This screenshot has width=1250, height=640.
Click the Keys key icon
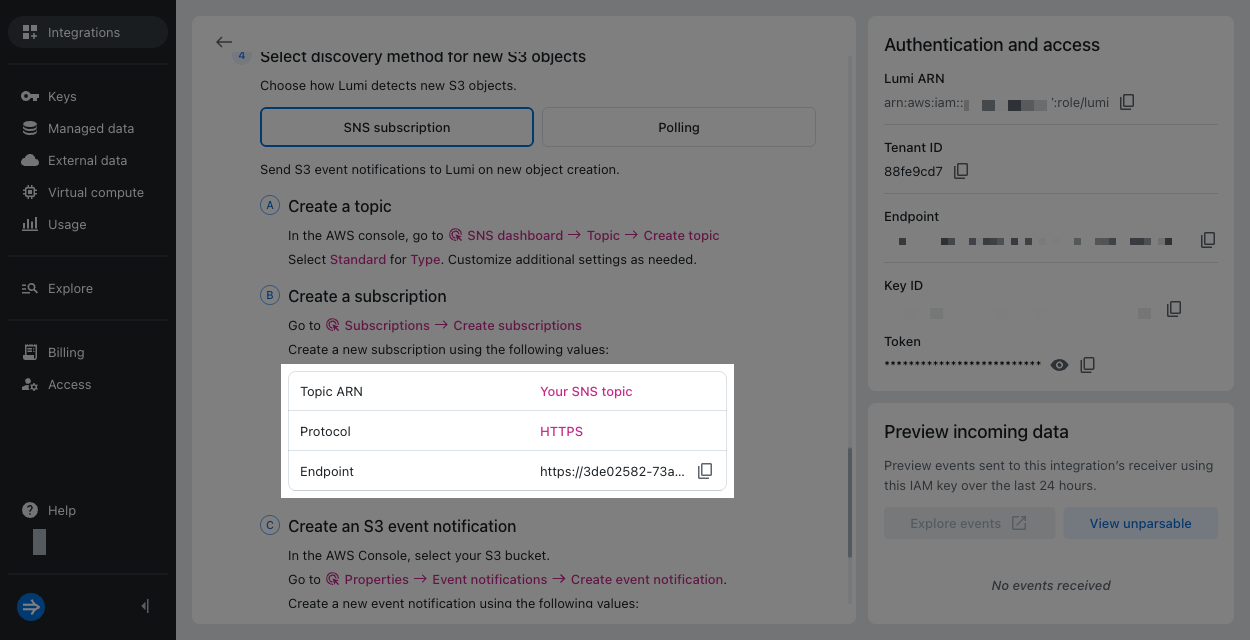[x=30, y=96]
